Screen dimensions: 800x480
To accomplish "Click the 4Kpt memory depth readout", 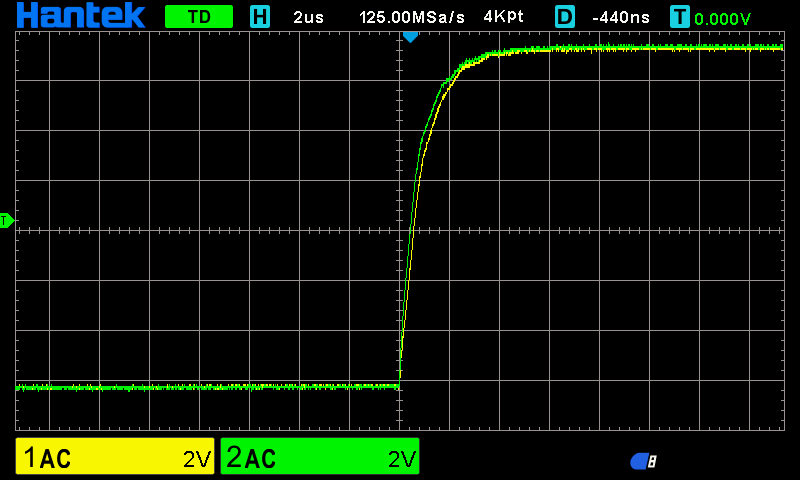I will 503,17.
